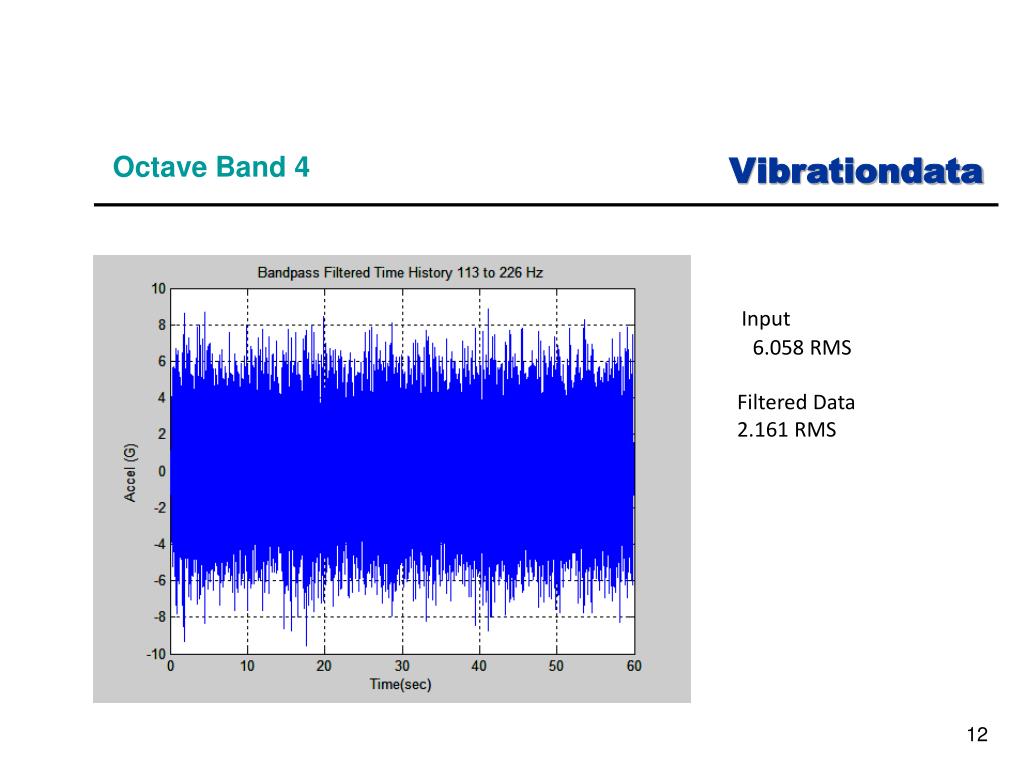Click the slide page number 12
The width and height of the screenshot is (1024, 768).
(977, 735)
